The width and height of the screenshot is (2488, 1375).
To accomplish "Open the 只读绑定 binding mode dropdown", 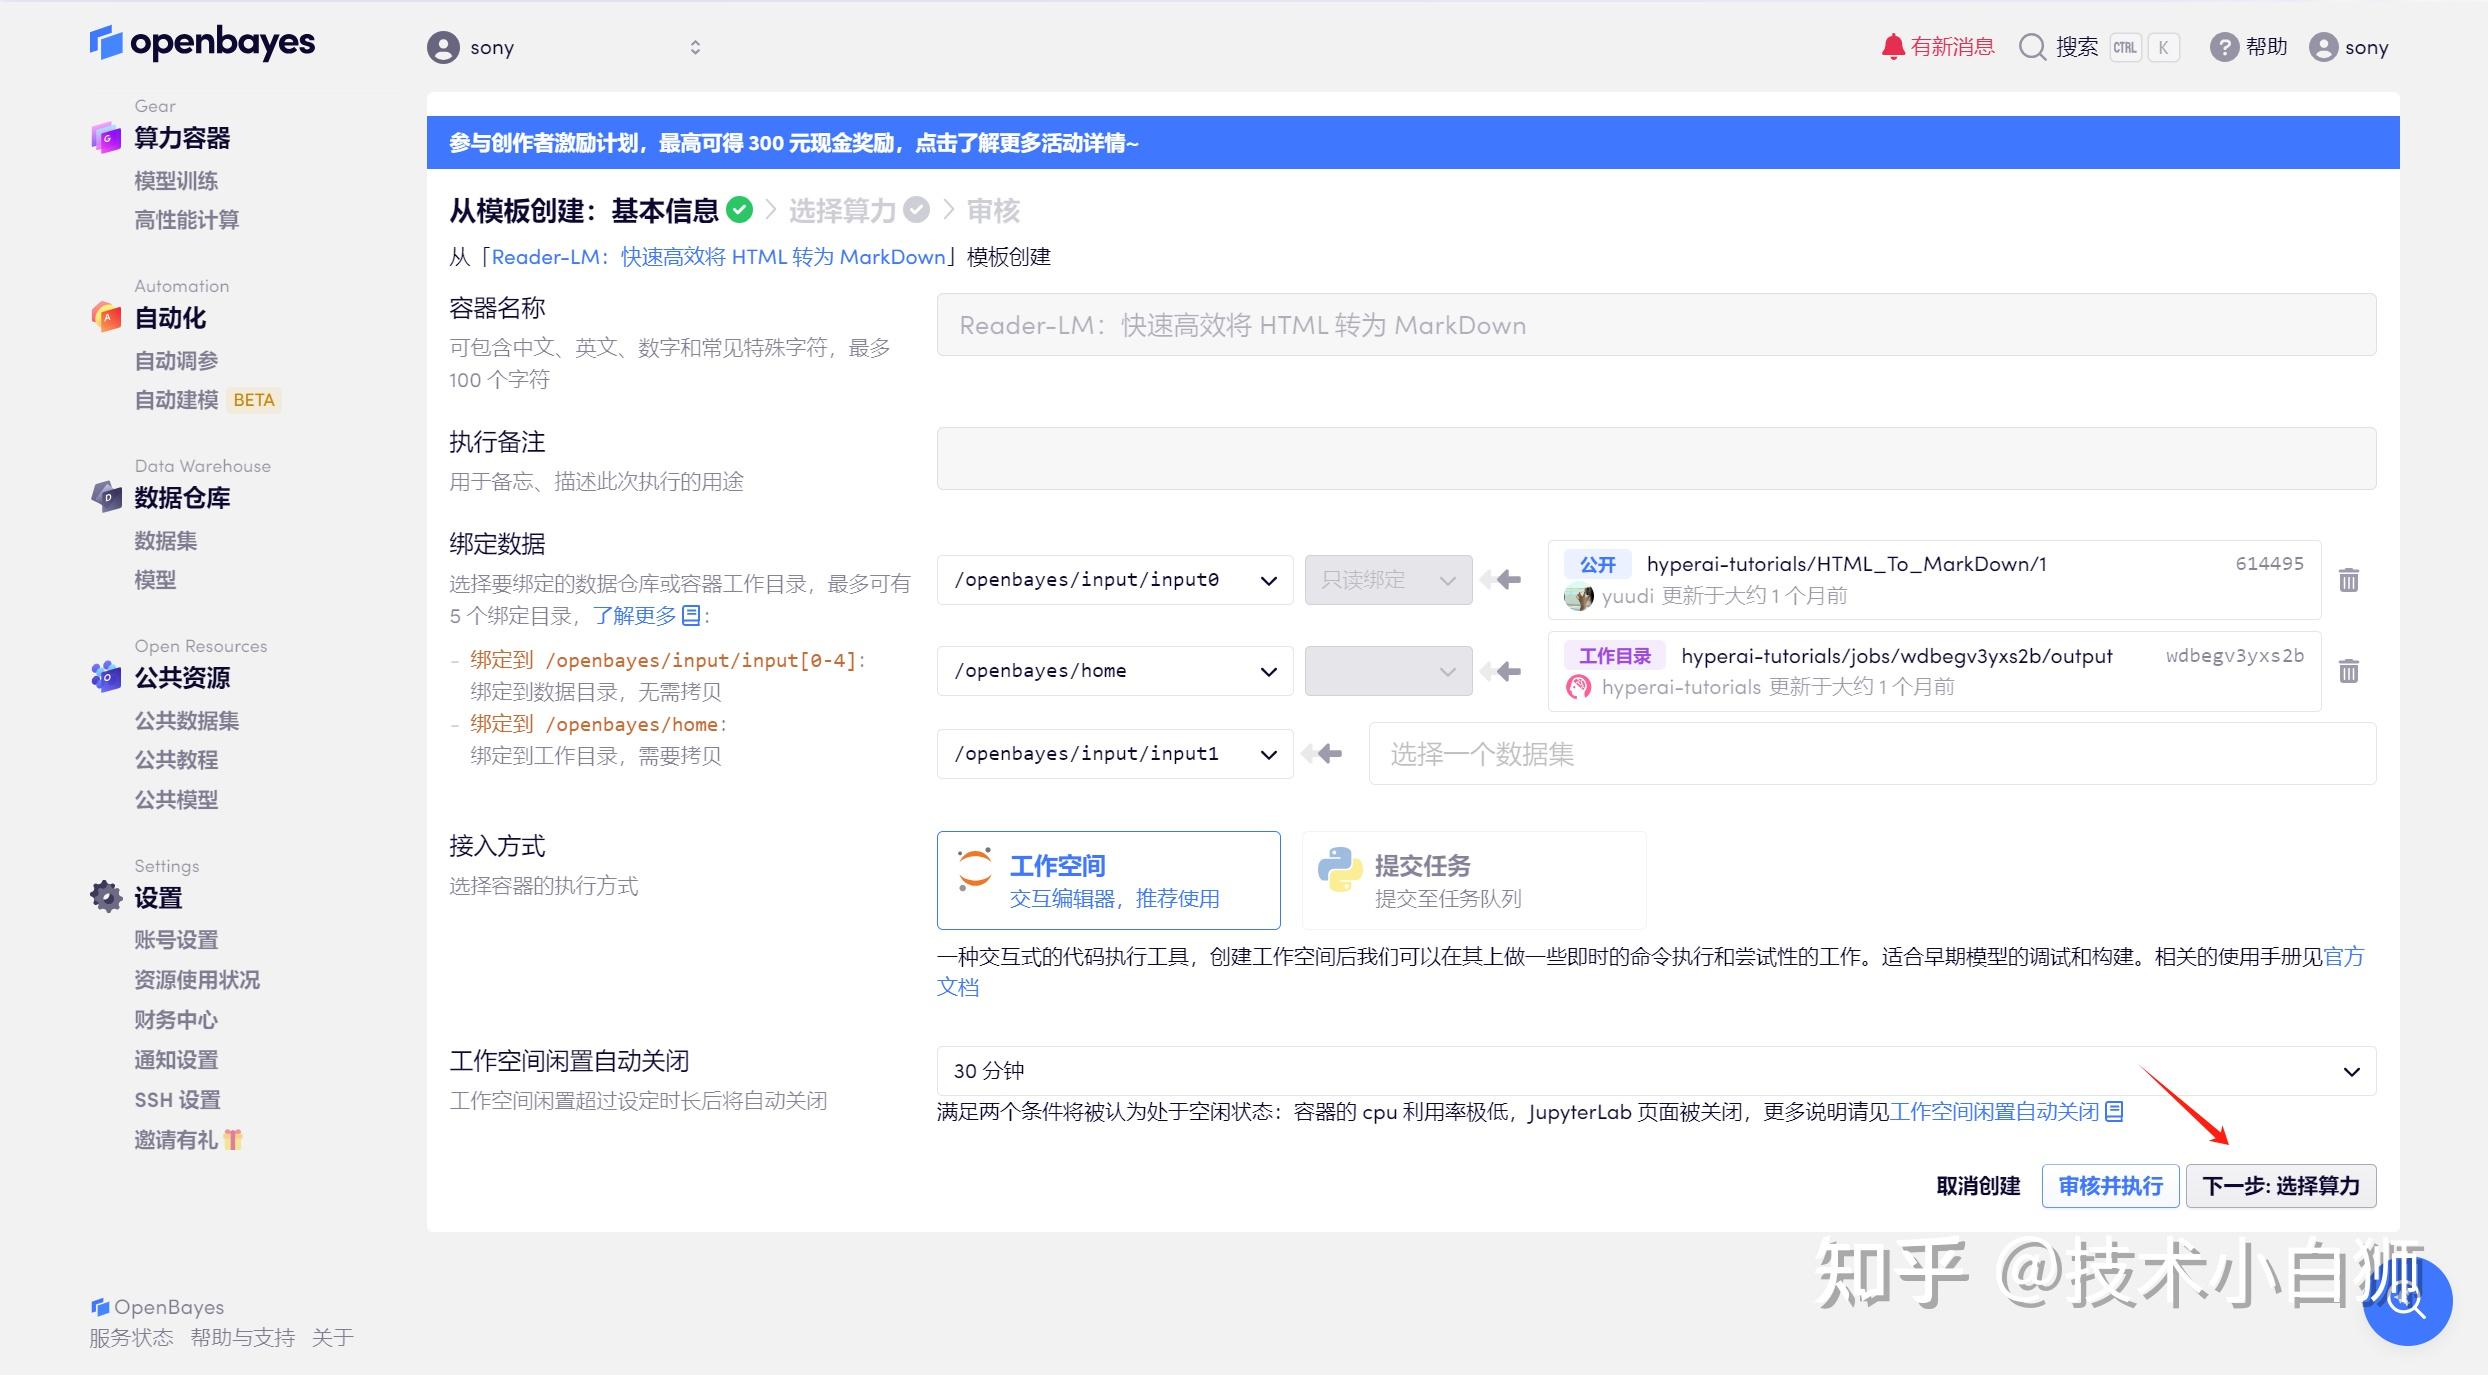I will [x=1388, y=580].
